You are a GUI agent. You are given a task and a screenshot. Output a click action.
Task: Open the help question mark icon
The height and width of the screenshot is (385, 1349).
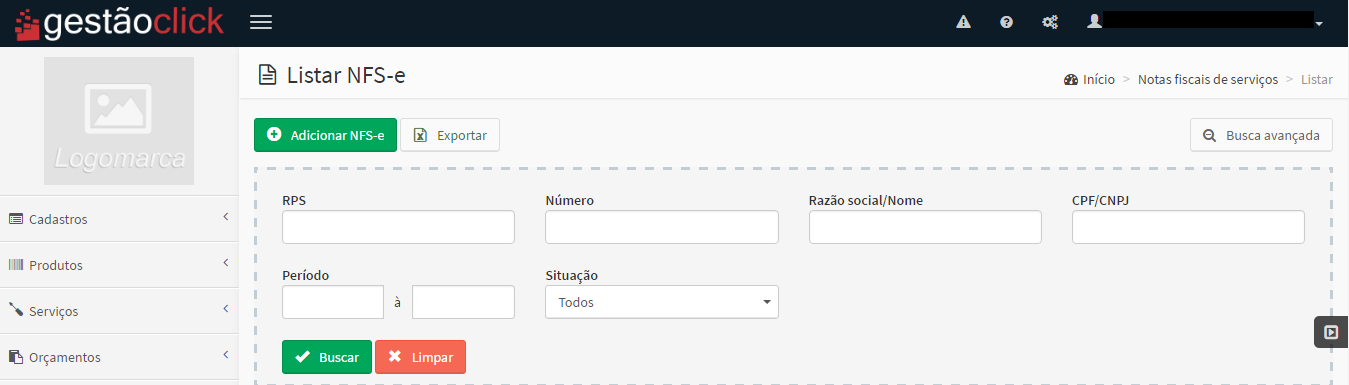tap(1006, 22)
